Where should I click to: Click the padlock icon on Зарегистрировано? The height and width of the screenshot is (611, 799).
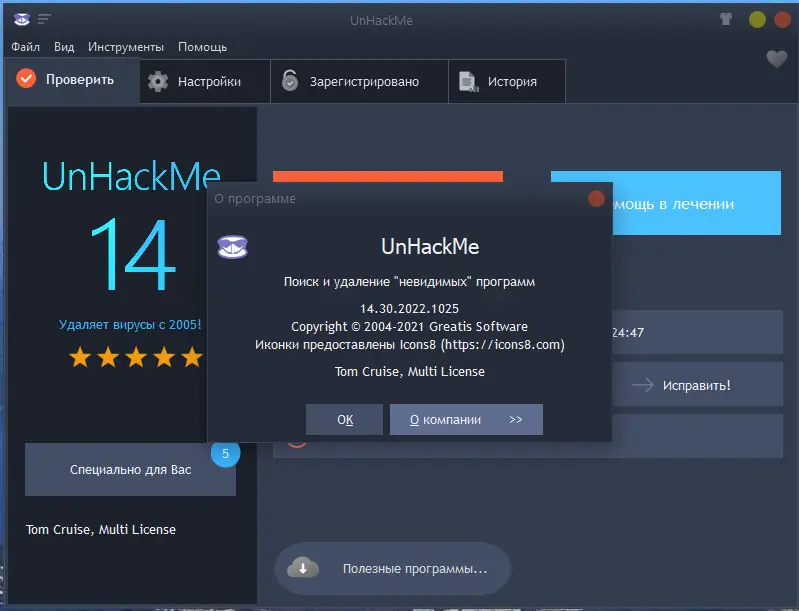(290, 81)
